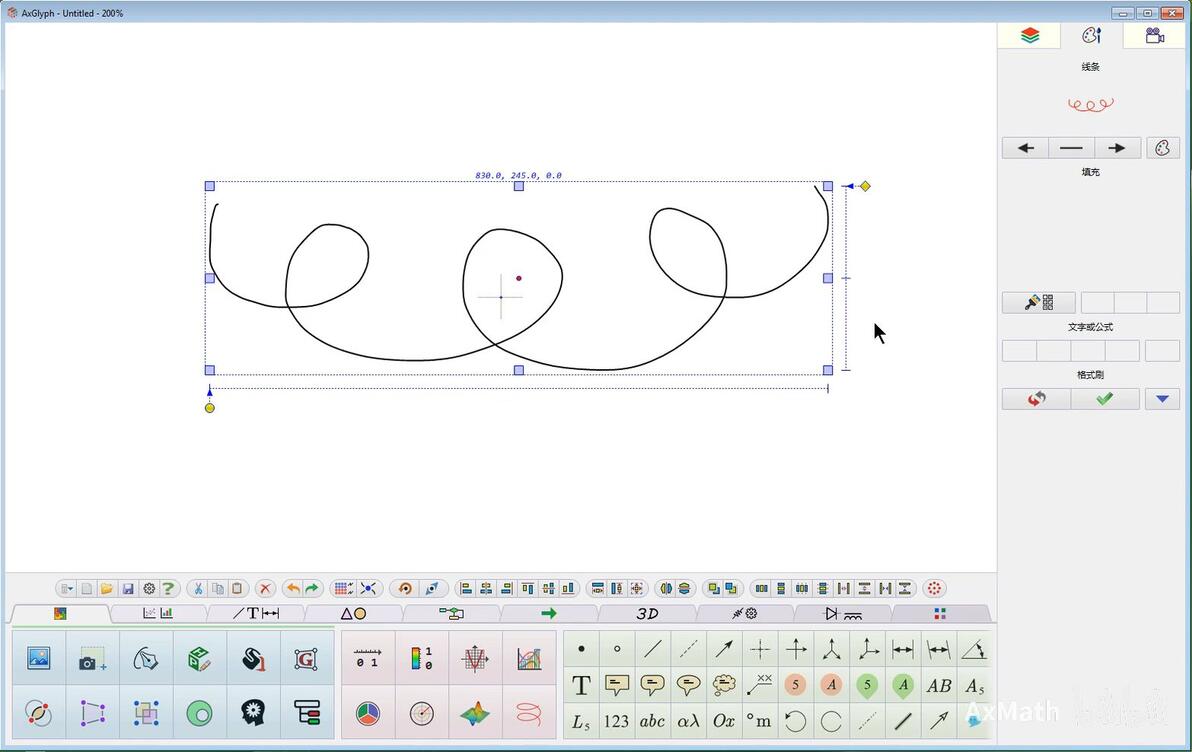The height and width of the screenshot is (752, 1192).
Task: Redo with the green arrow
Action: [312, 589]
